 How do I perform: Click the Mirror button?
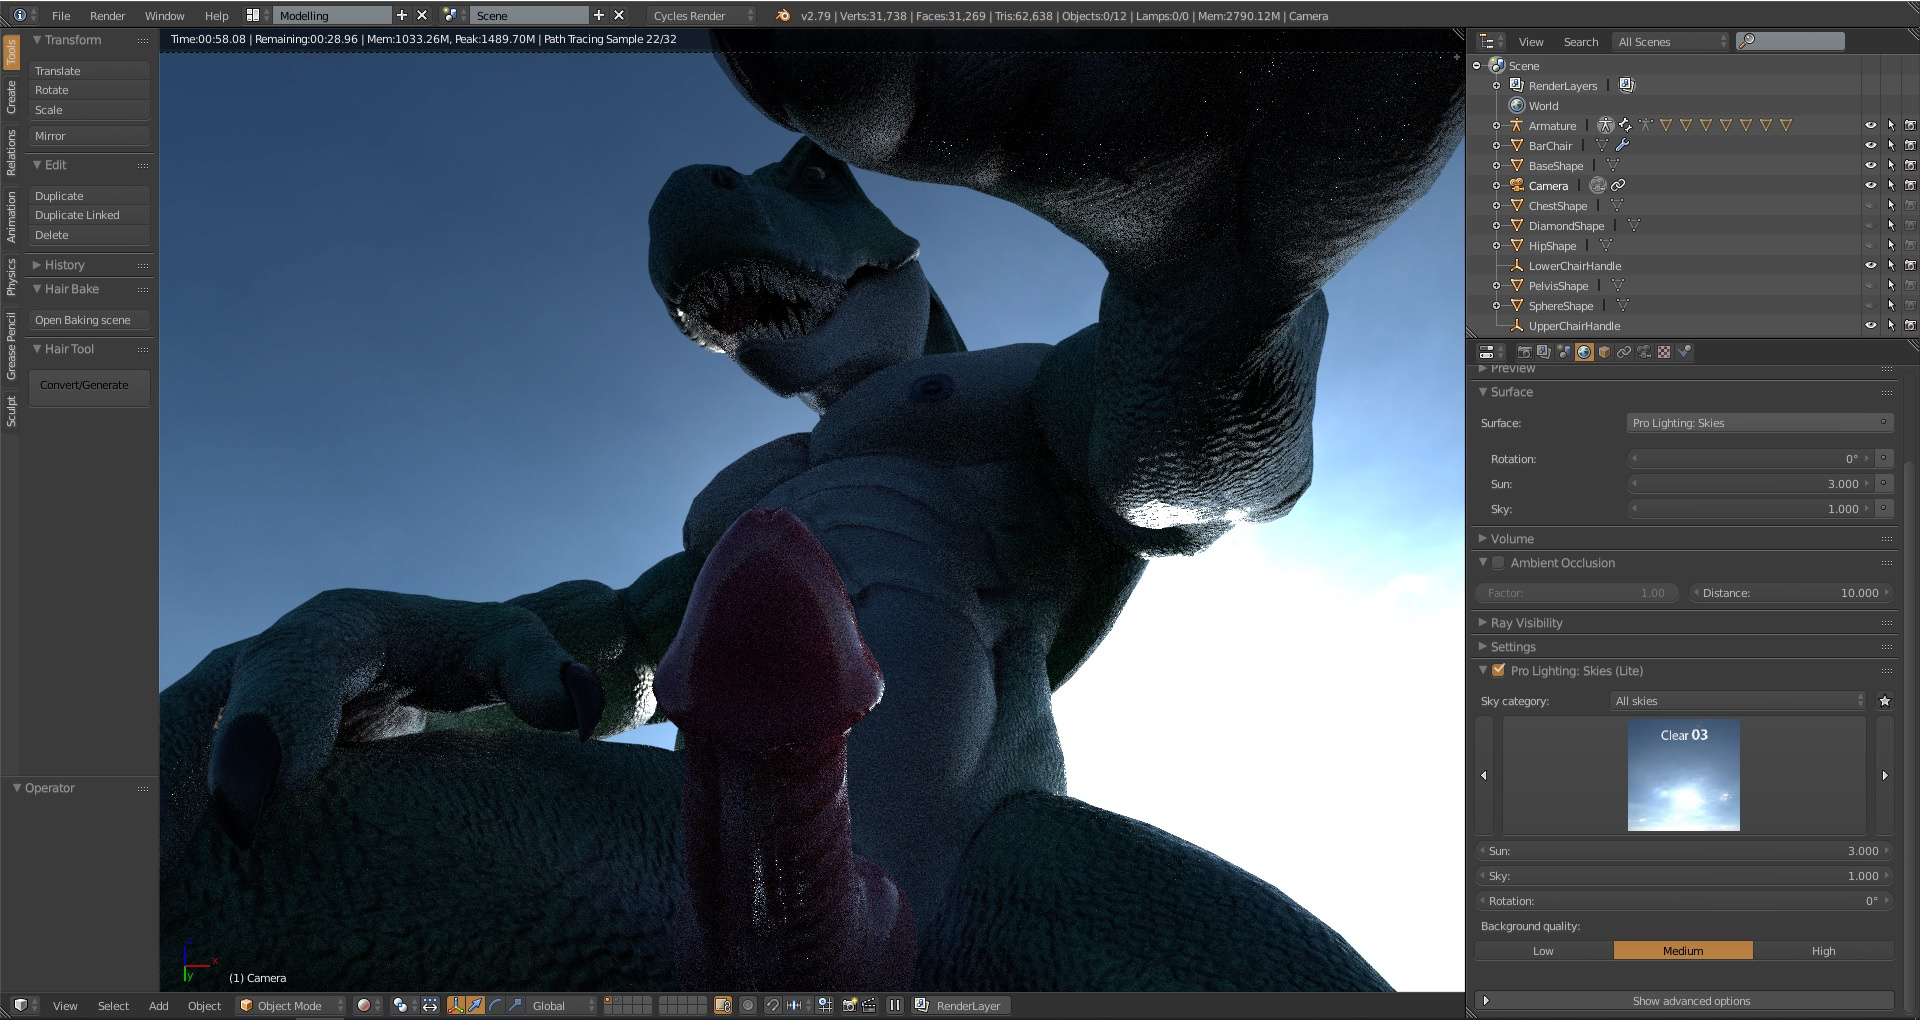pos(89,136)
